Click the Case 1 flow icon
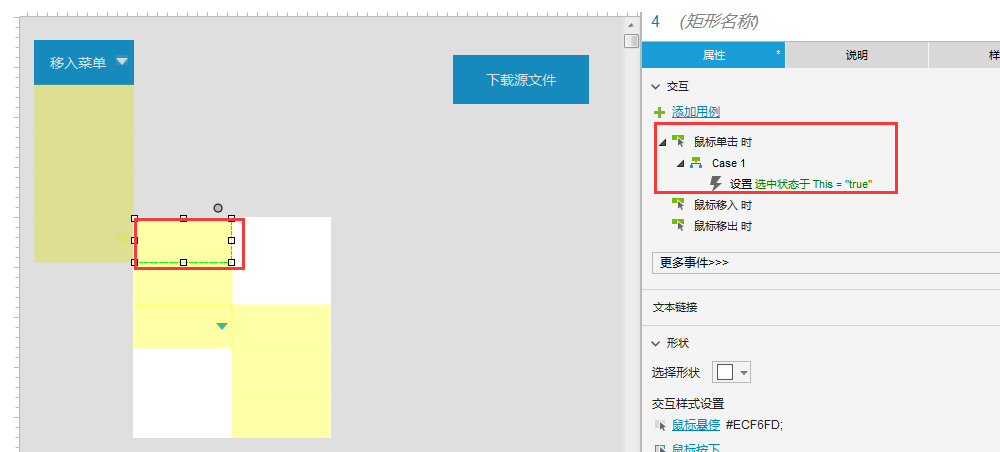1000x452 pixels. coord(696,163)
